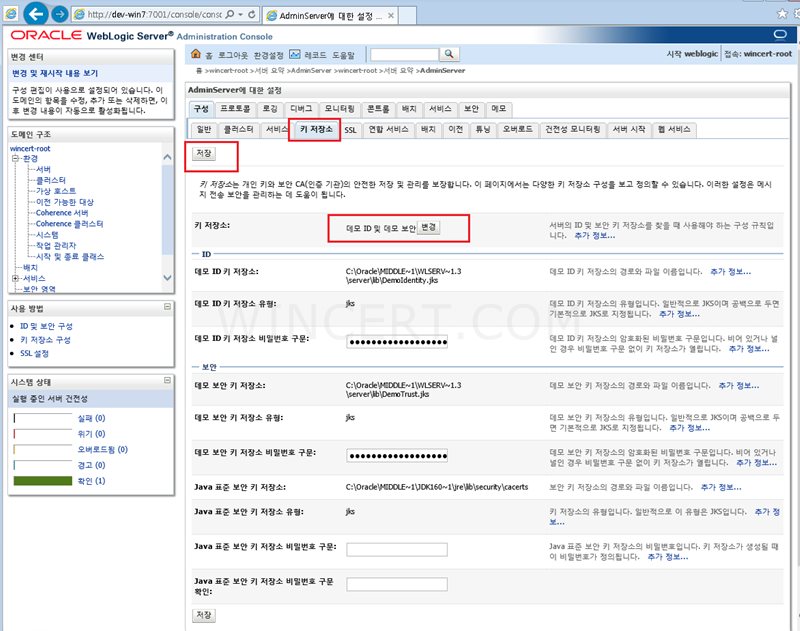Select the 건전성 모니터링 subtab
The height and width of the screenshot is (631, 800).
coord(572,130)
